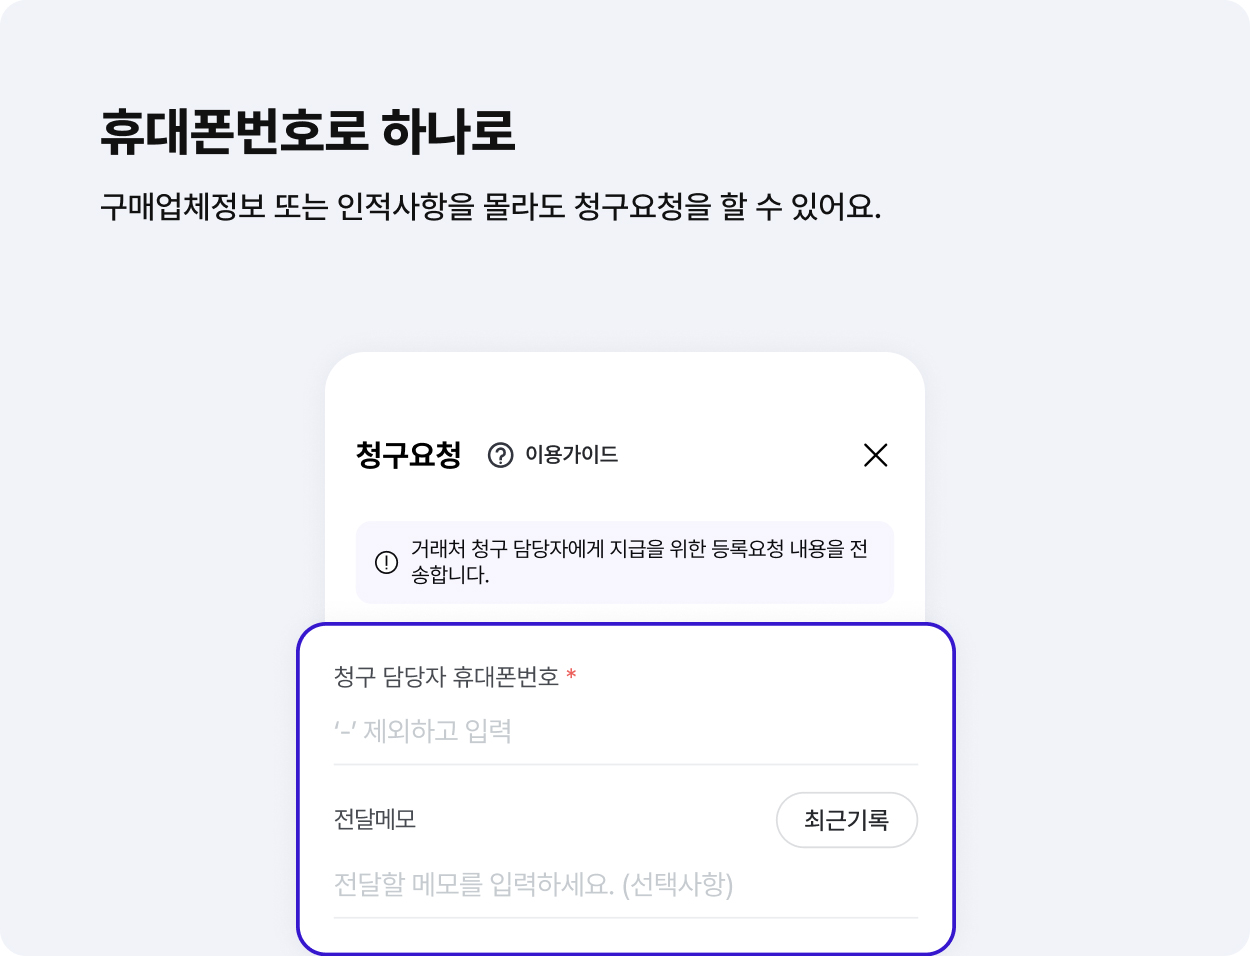Open the 이용가이드 usage guide link
This screenshot has width=1250, height=956.
[x=572, y=455]
